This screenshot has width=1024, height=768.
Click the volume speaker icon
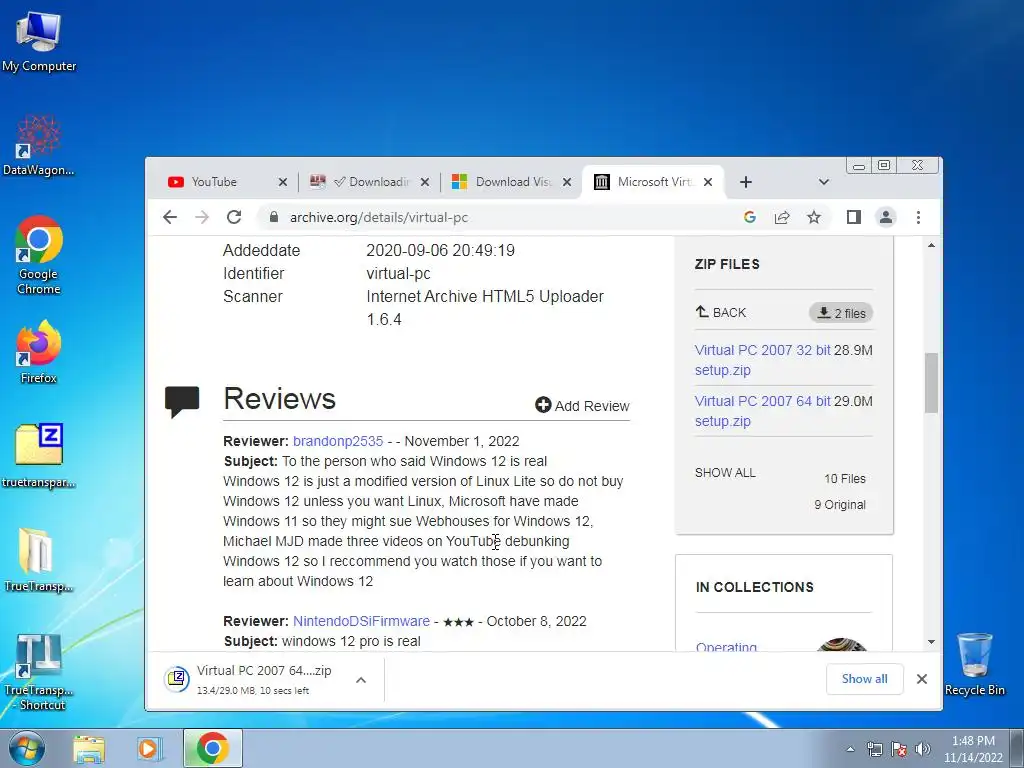(923, 749)
